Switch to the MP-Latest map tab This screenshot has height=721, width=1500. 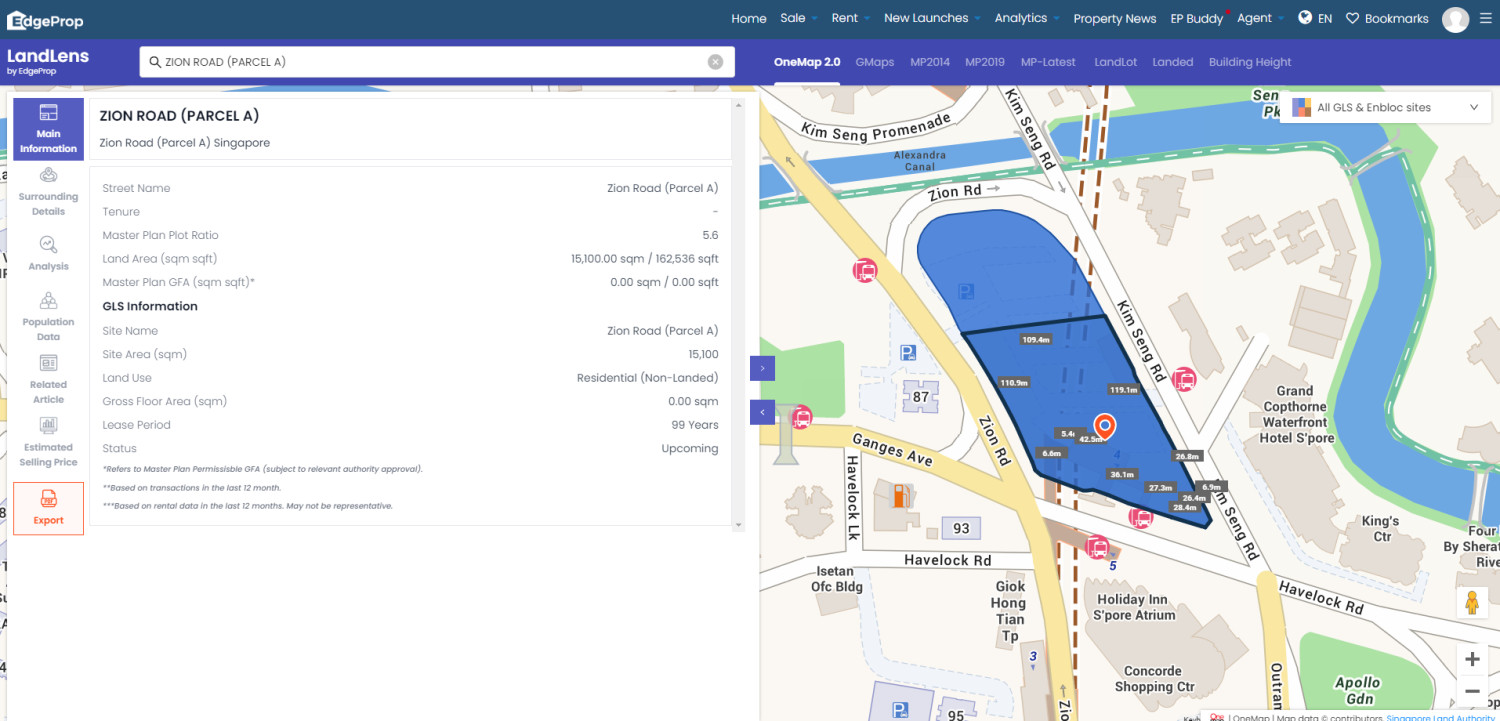pos(1048,62)
